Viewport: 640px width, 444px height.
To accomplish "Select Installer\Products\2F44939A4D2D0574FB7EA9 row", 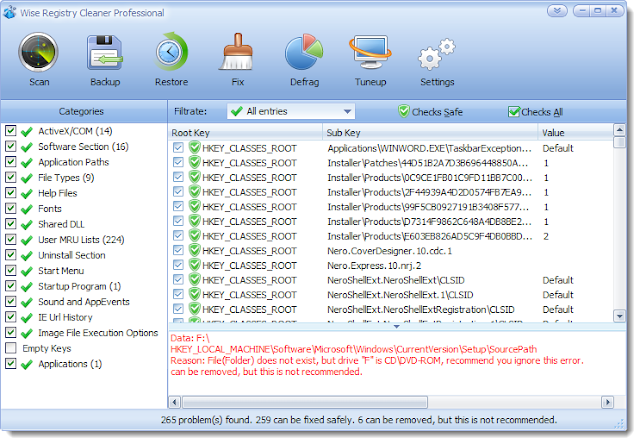I will tap(391, 192).
